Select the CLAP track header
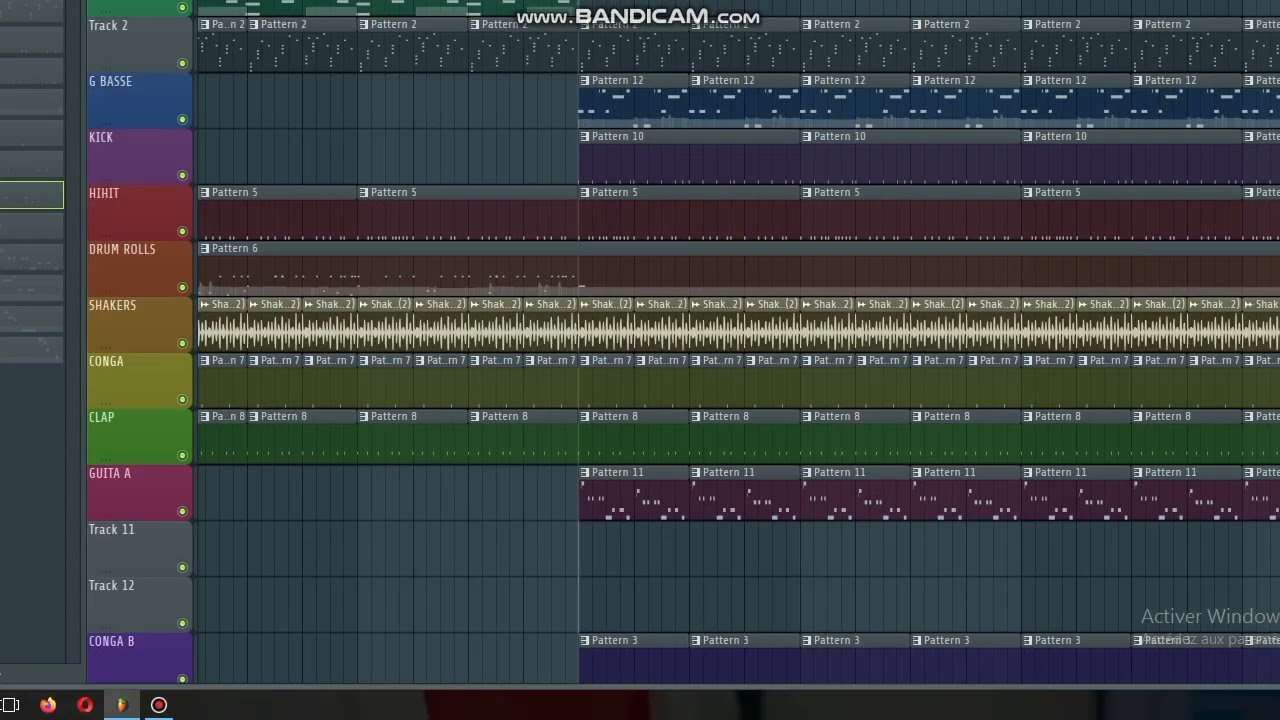 point(139,437)
